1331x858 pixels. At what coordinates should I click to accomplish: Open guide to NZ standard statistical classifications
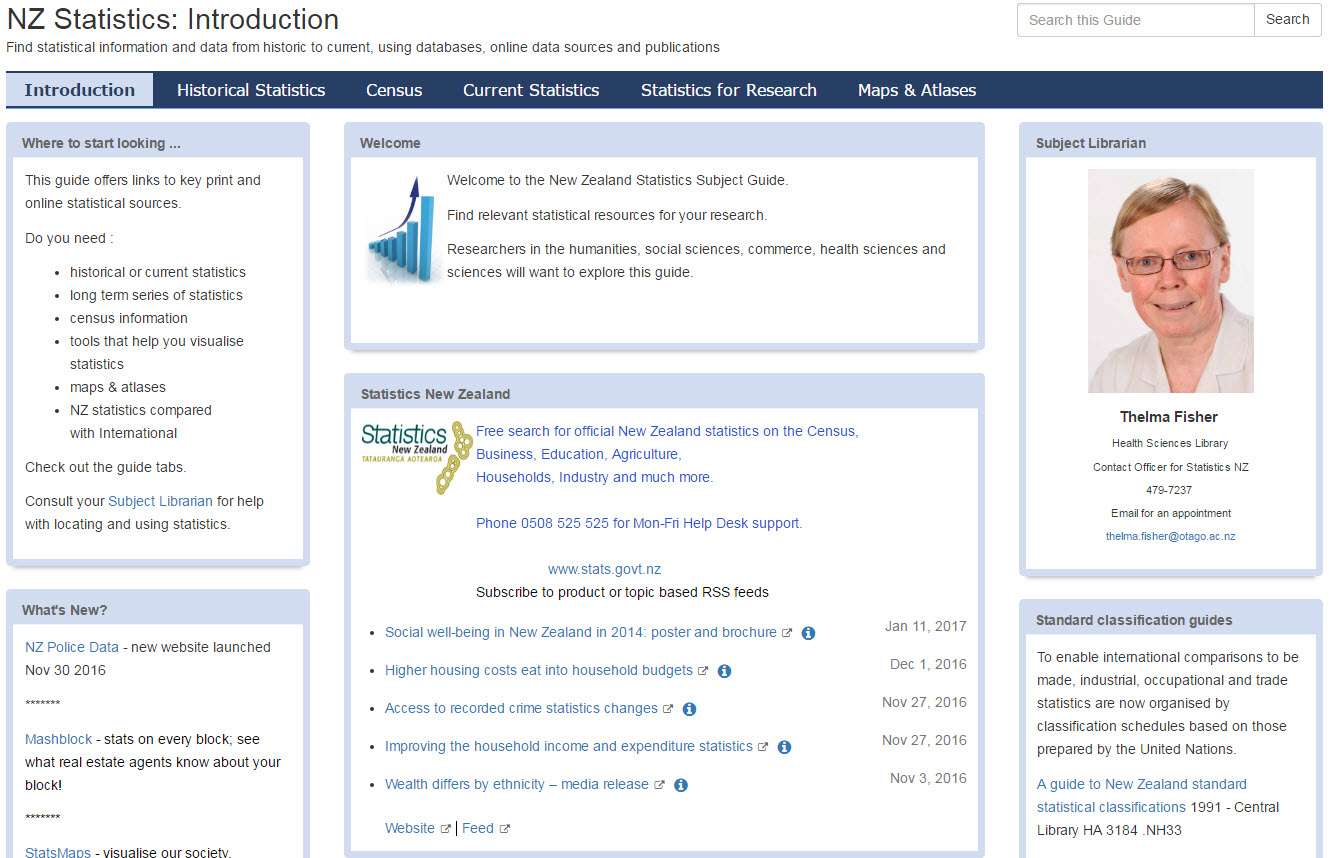pyautogui.click(x=1142, y=795)
